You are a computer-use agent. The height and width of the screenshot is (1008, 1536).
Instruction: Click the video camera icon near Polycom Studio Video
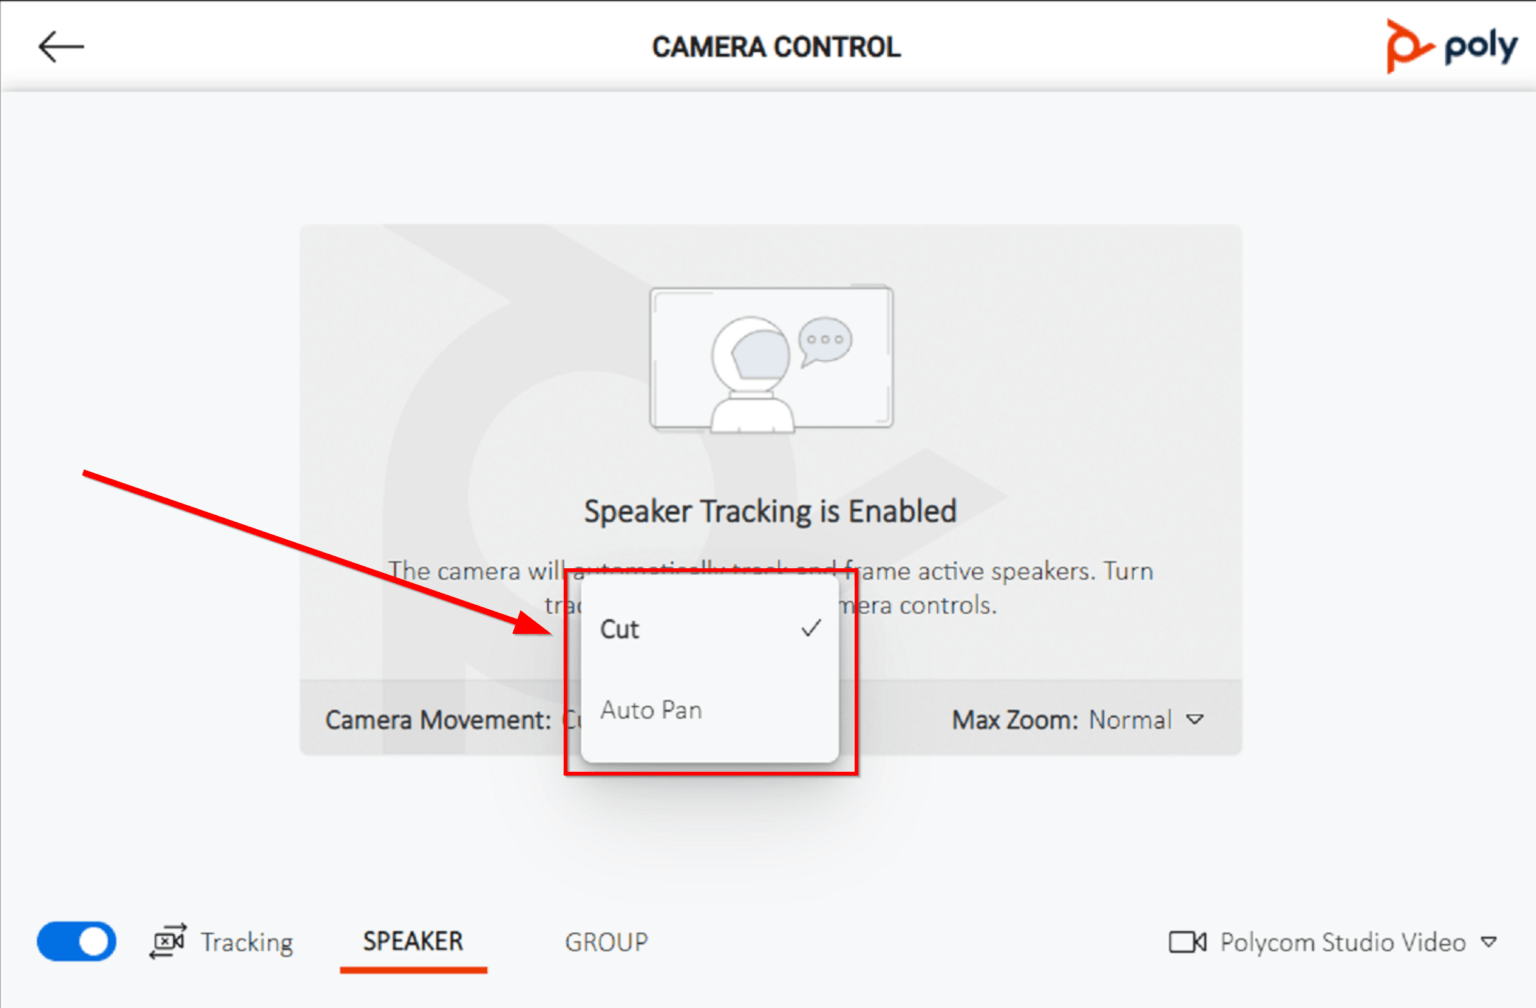(x=1186, y=941)
